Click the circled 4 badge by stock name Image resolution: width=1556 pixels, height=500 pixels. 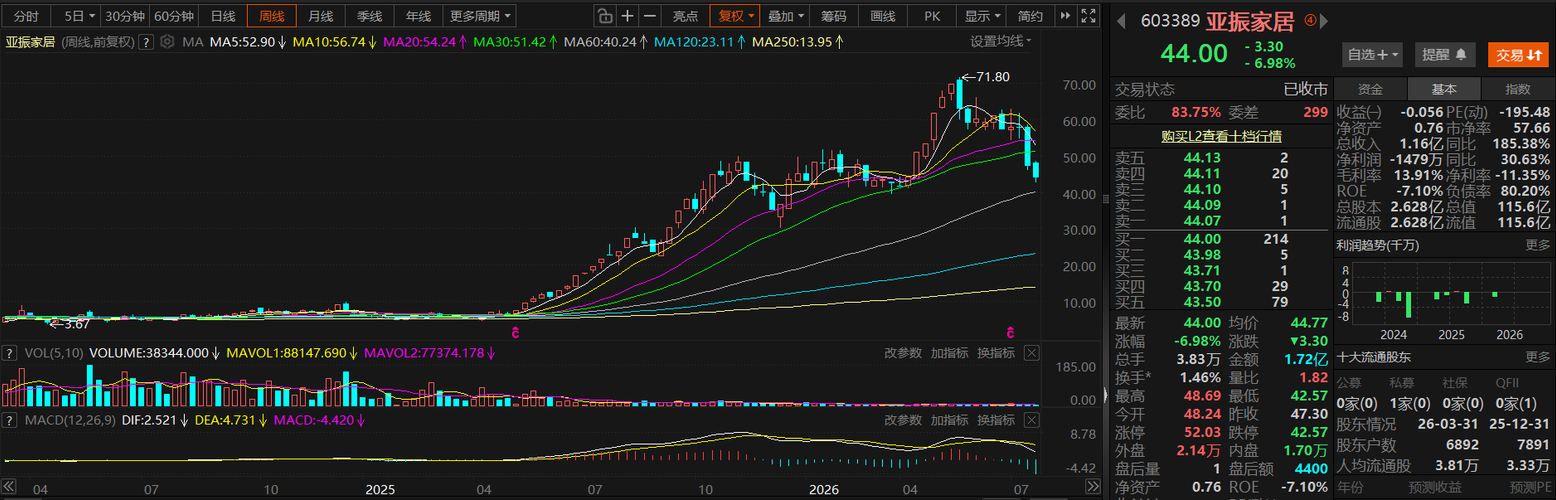1310,20
